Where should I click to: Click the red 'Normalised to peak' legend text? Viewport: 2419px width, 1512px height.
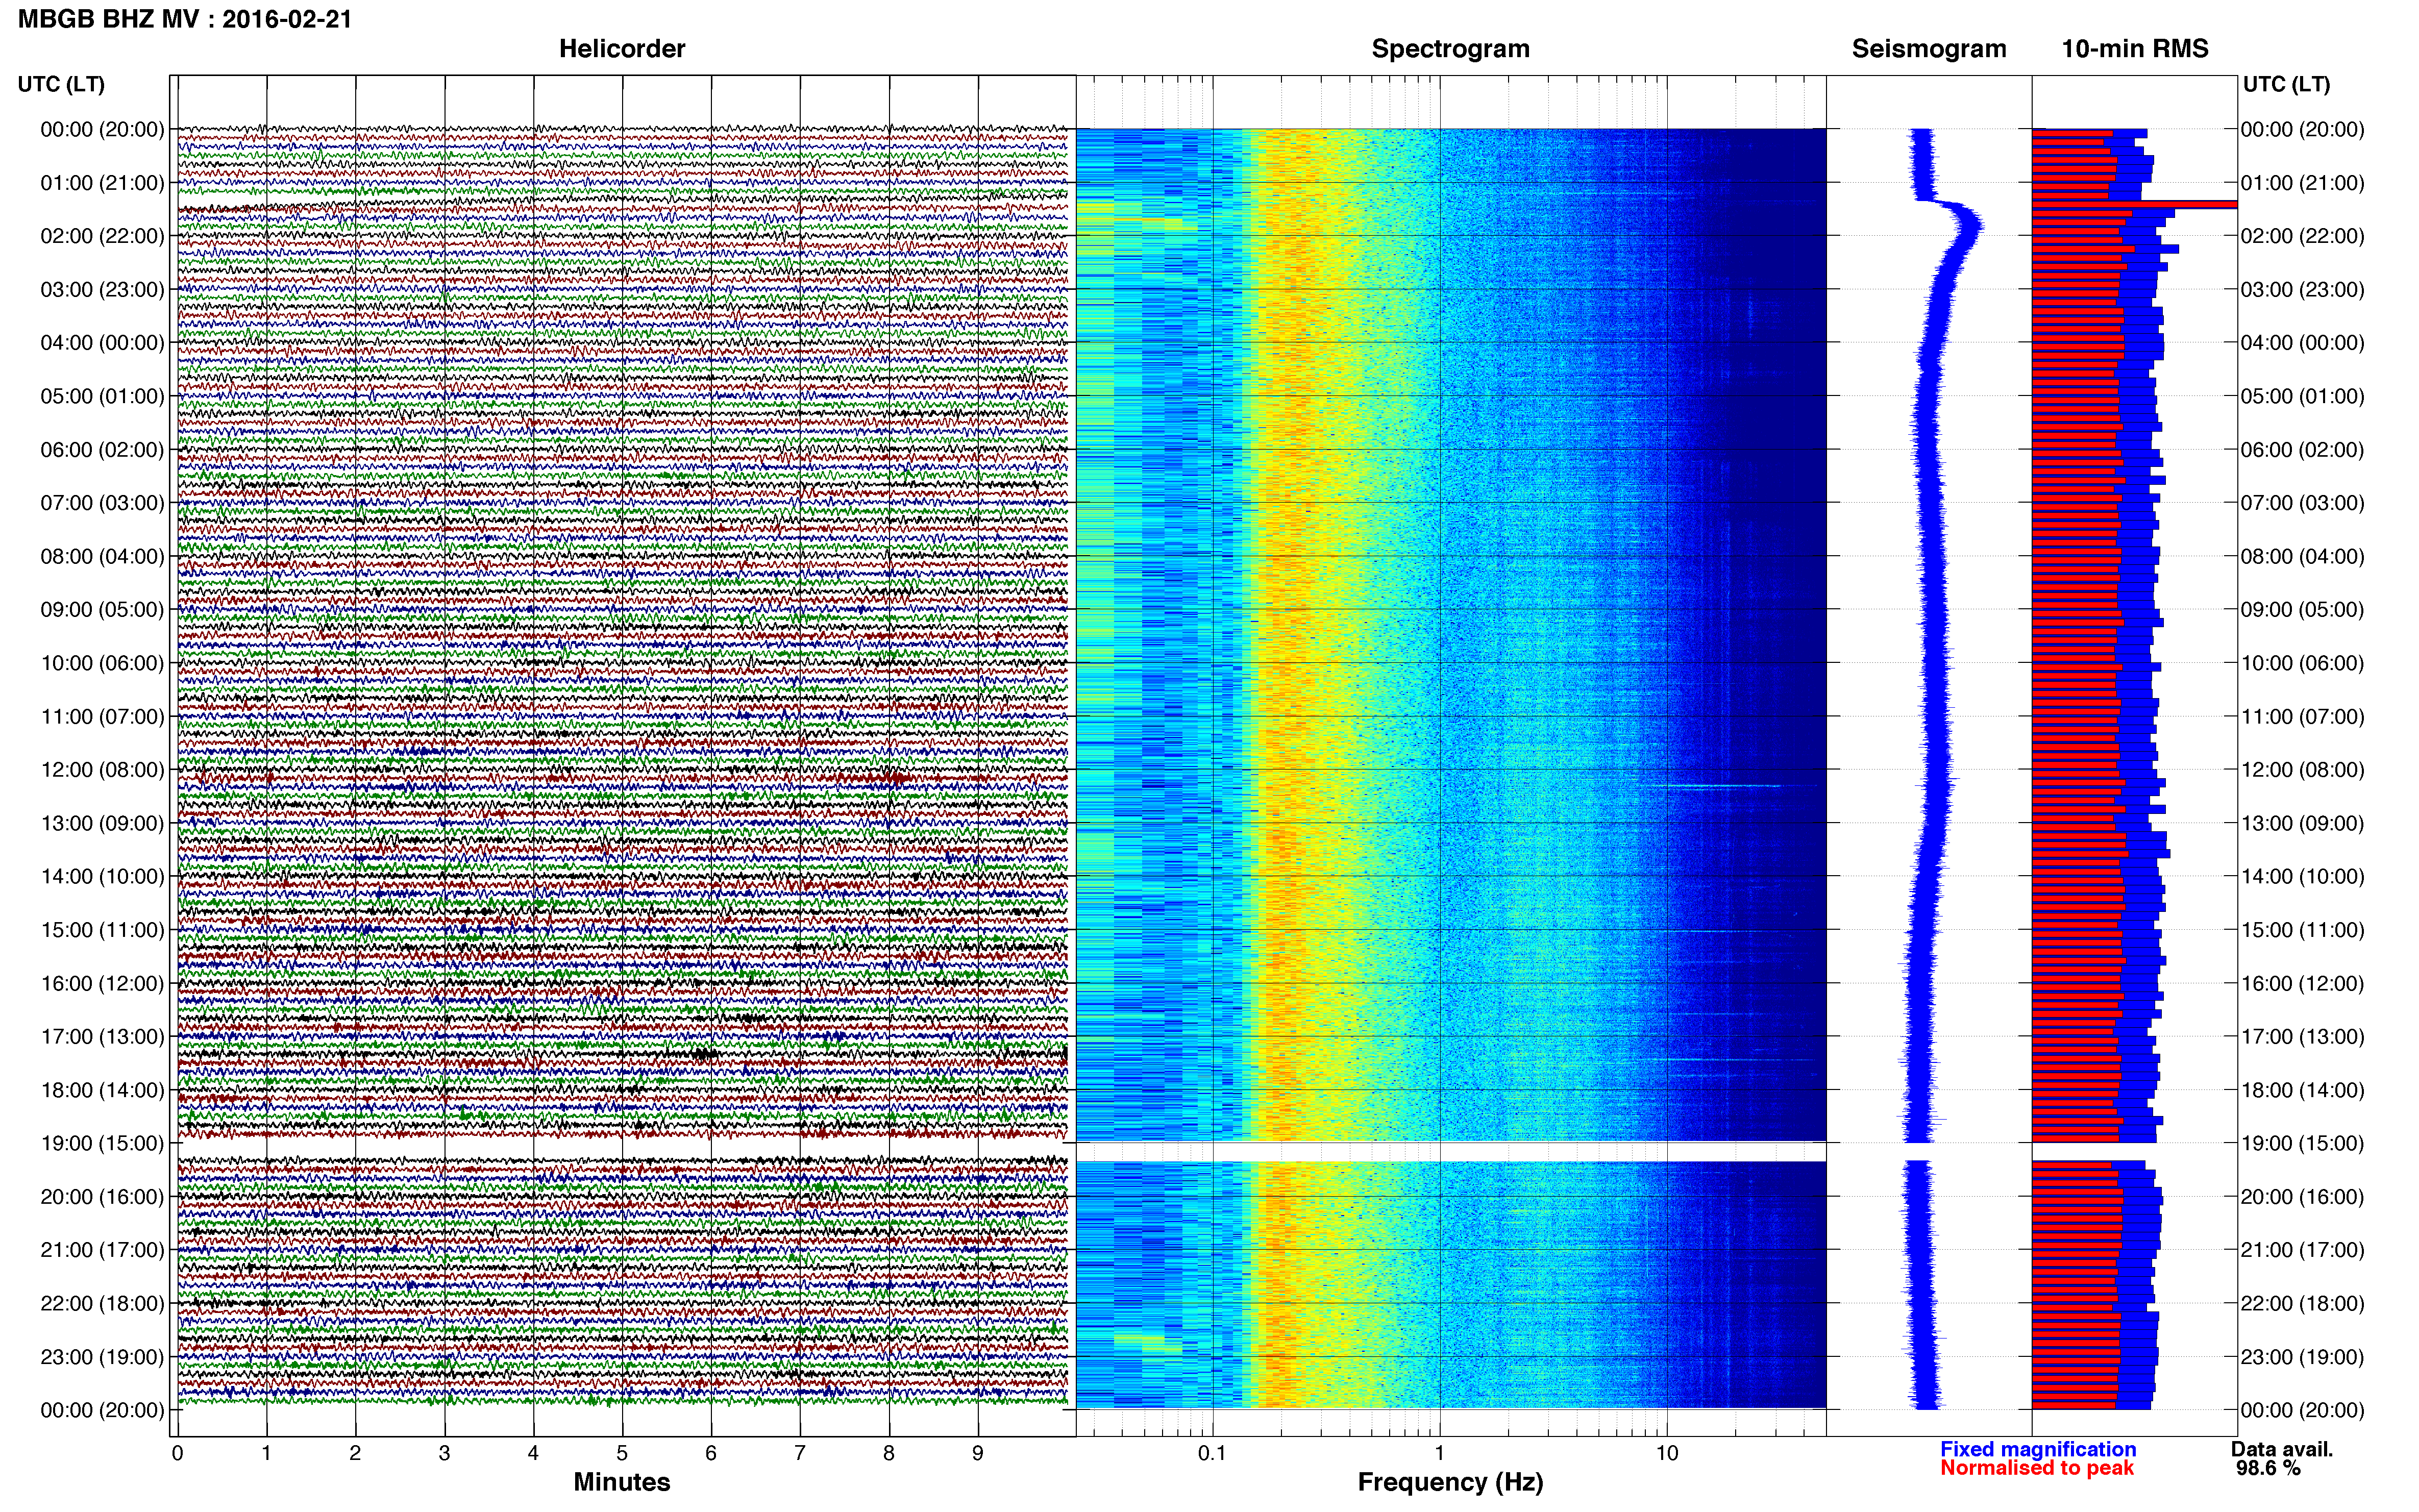point(2037,1468)
